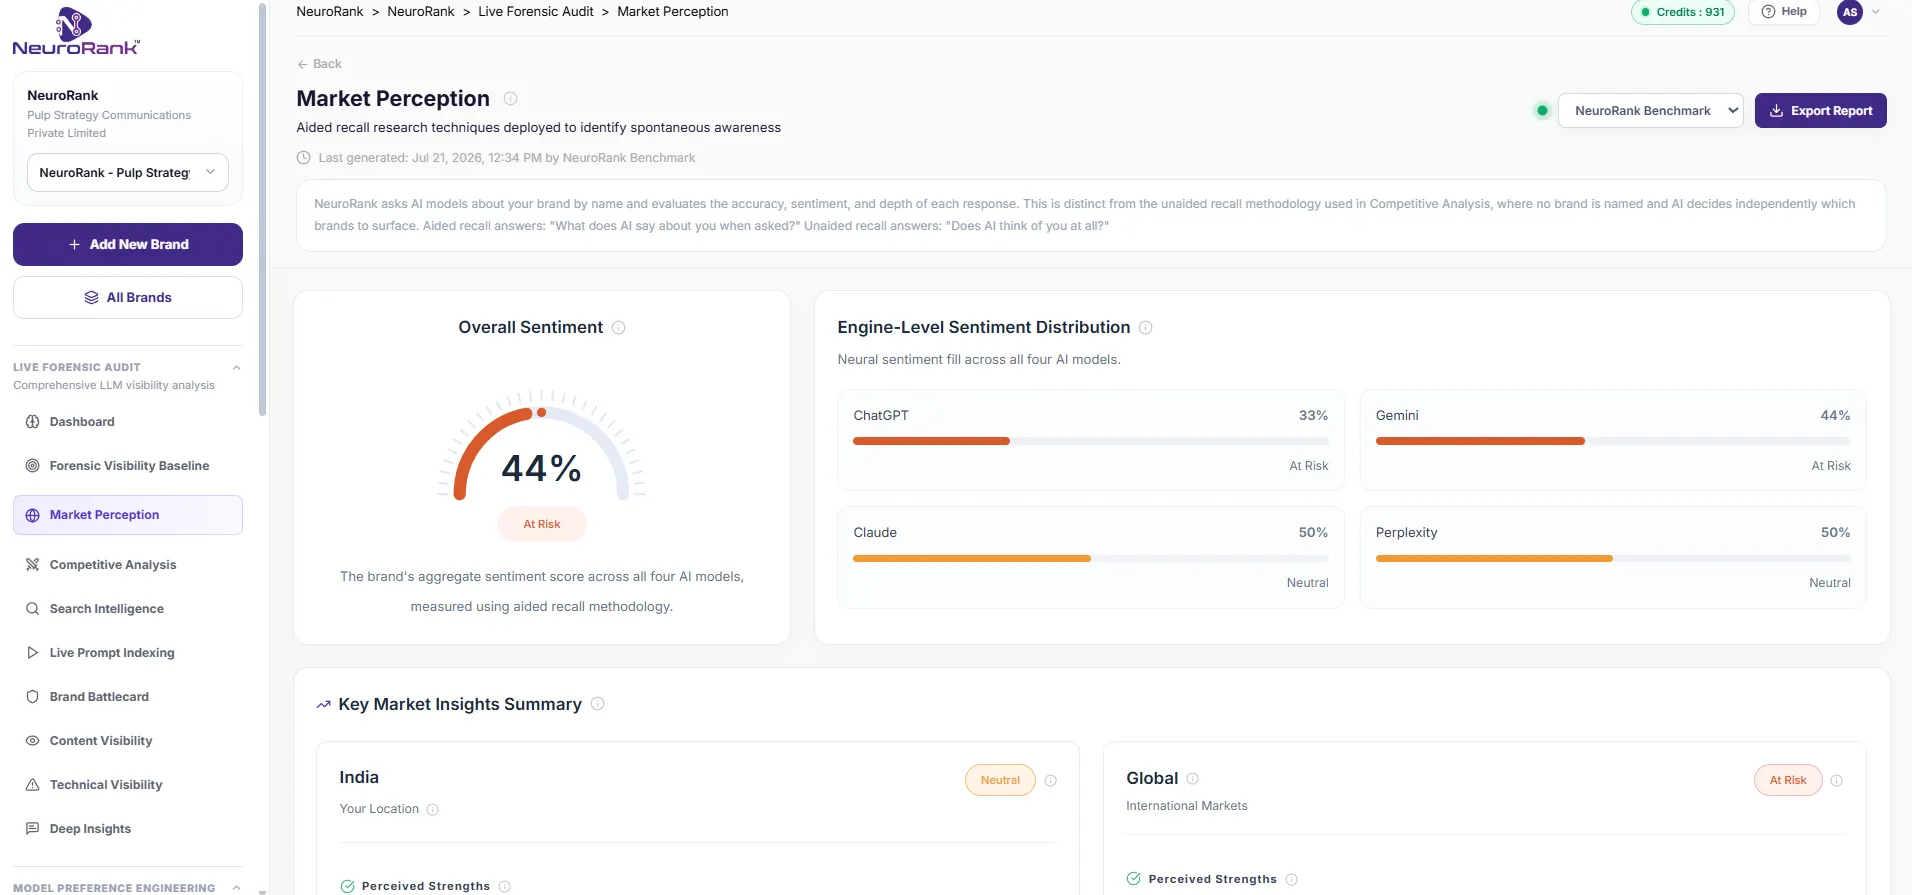Click info icon beside Global heading
Screen dimensions: 1912x895
pyautogui.click(x=1192, y=778)
